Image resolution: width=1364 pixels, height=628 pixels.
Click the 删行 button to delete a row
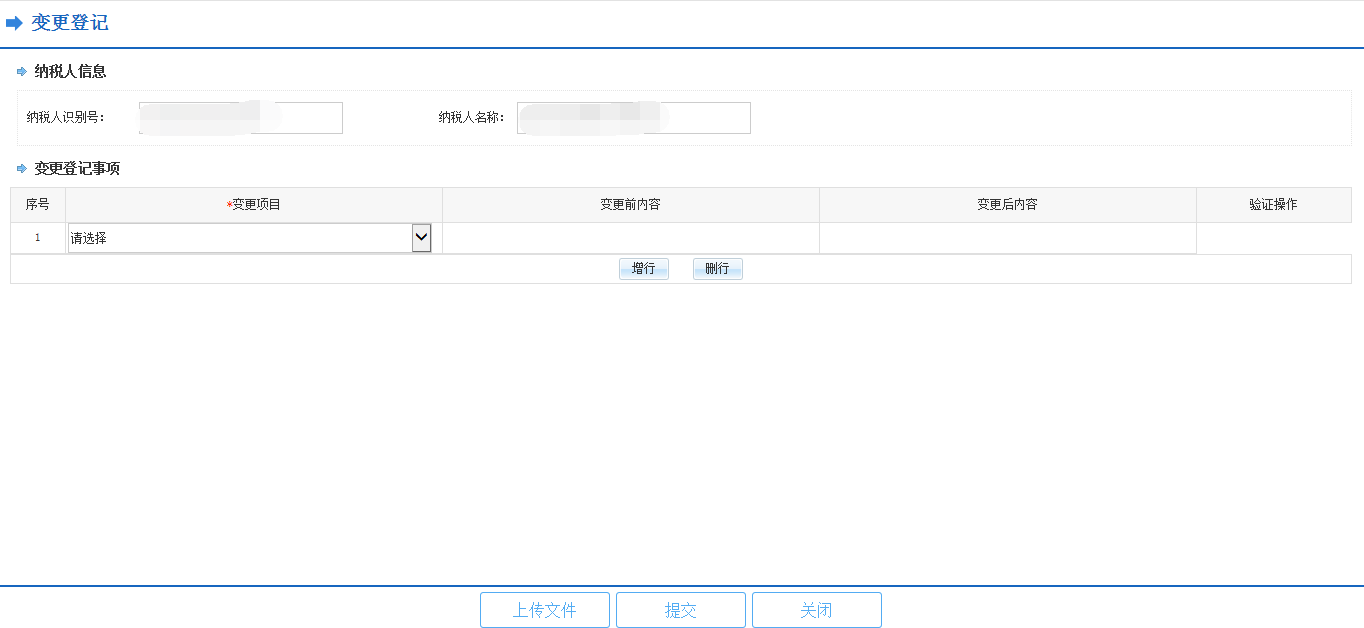(x=717, y=268)
